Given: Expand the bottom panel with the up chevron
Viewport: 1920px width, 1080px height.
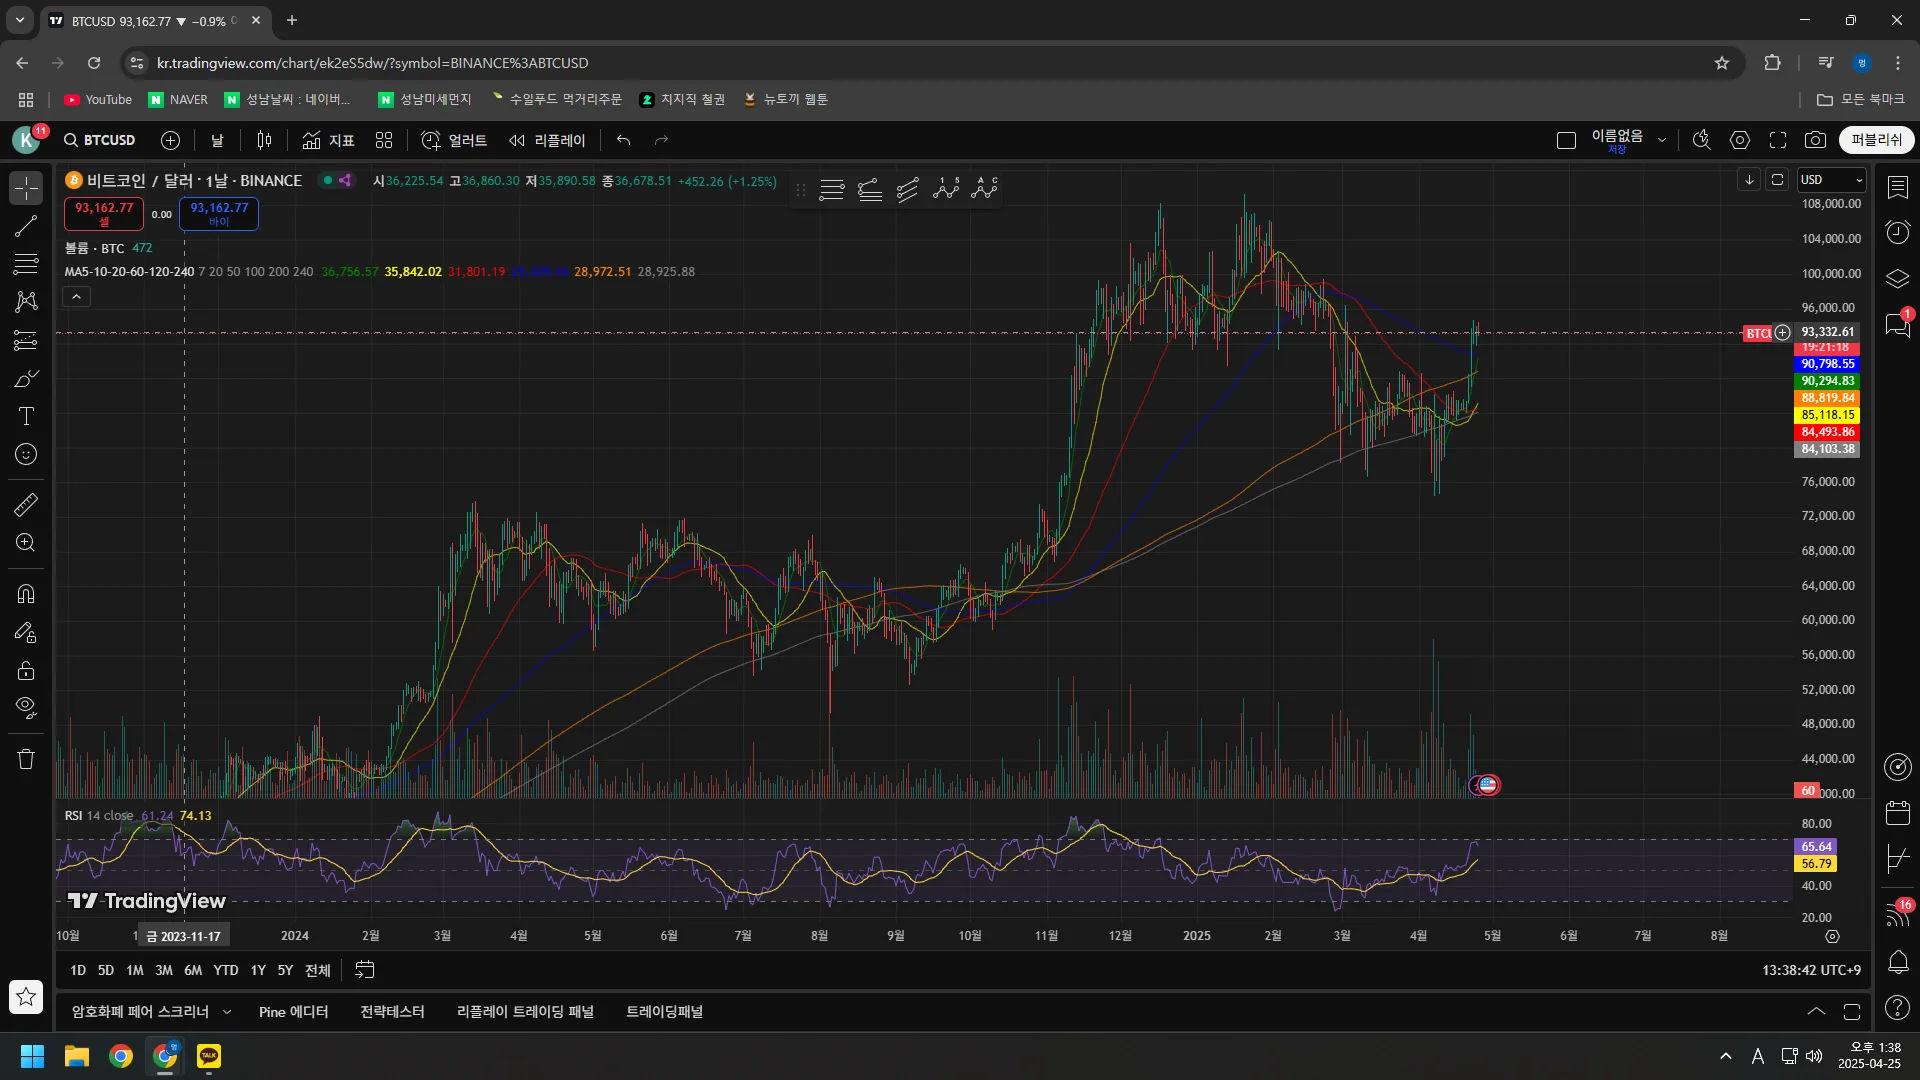Looking at the screenshot, I should (x=1816, y=1012).
